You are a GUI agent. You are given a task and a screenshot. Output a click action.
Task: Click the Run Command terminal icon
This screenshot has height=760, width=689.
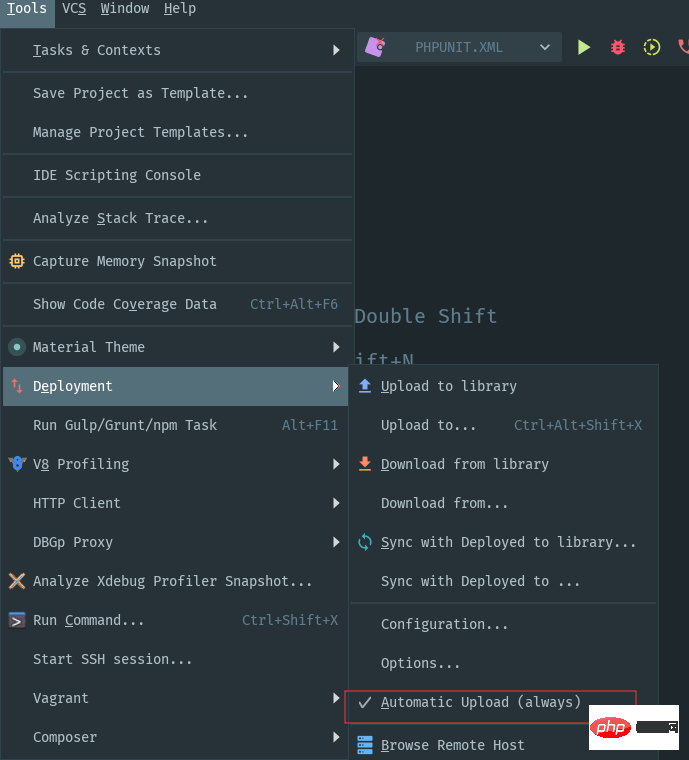pos(17,620)
